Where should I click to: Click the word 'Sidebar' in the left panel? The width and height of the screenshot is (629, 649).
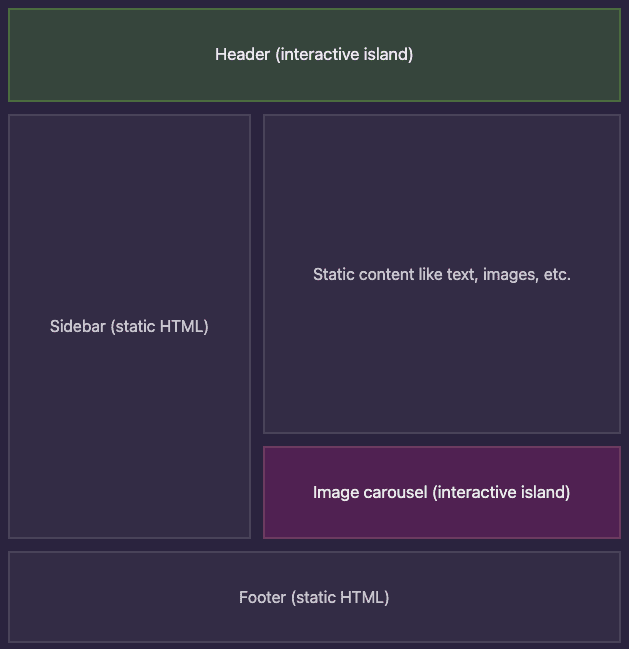[78, 326]
